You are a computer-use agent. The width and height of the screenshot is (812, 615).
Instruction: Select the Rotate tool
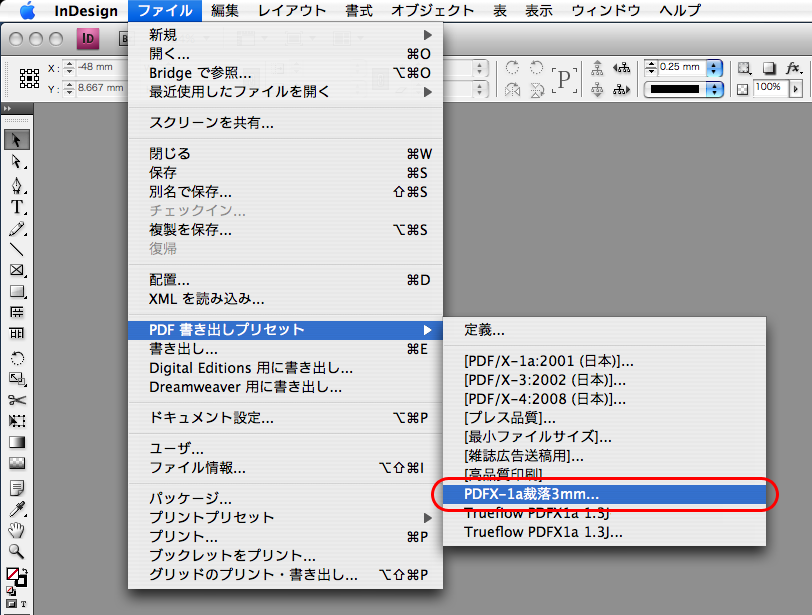click(x=17, y=358)
